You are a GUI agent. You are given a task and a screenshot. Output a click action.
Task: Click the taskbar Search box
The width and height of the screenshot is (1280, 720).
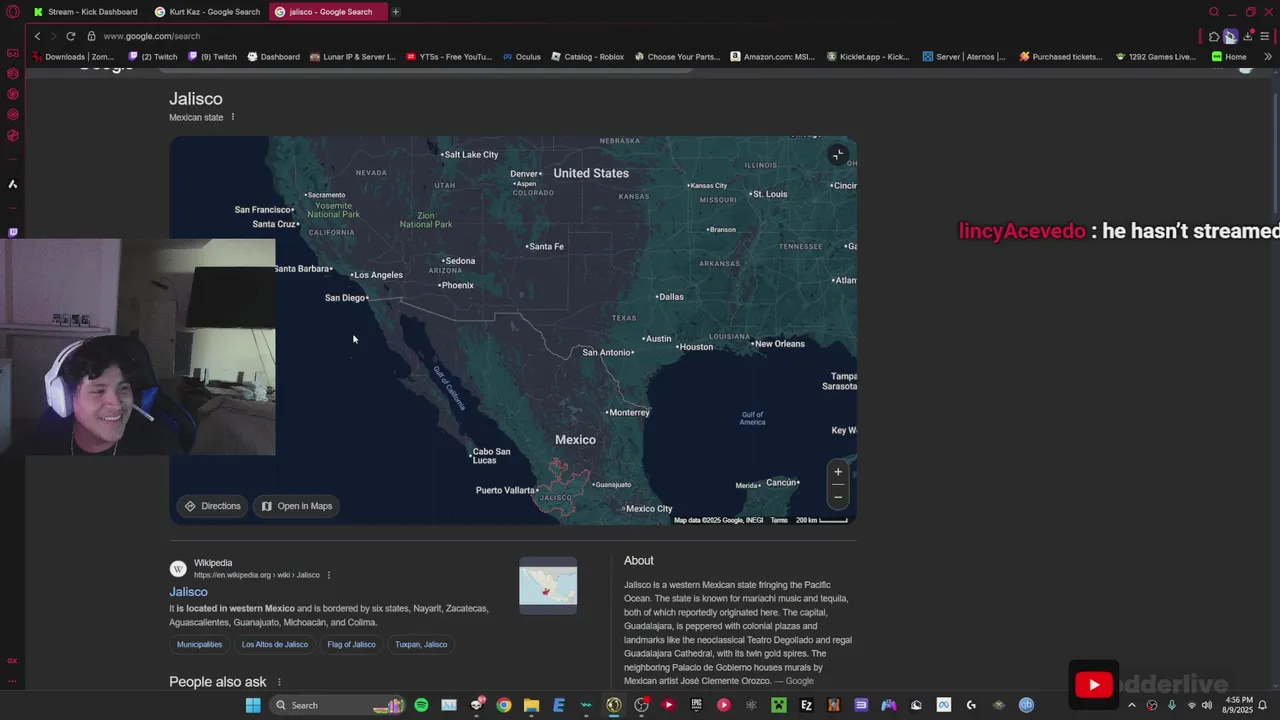338,705
